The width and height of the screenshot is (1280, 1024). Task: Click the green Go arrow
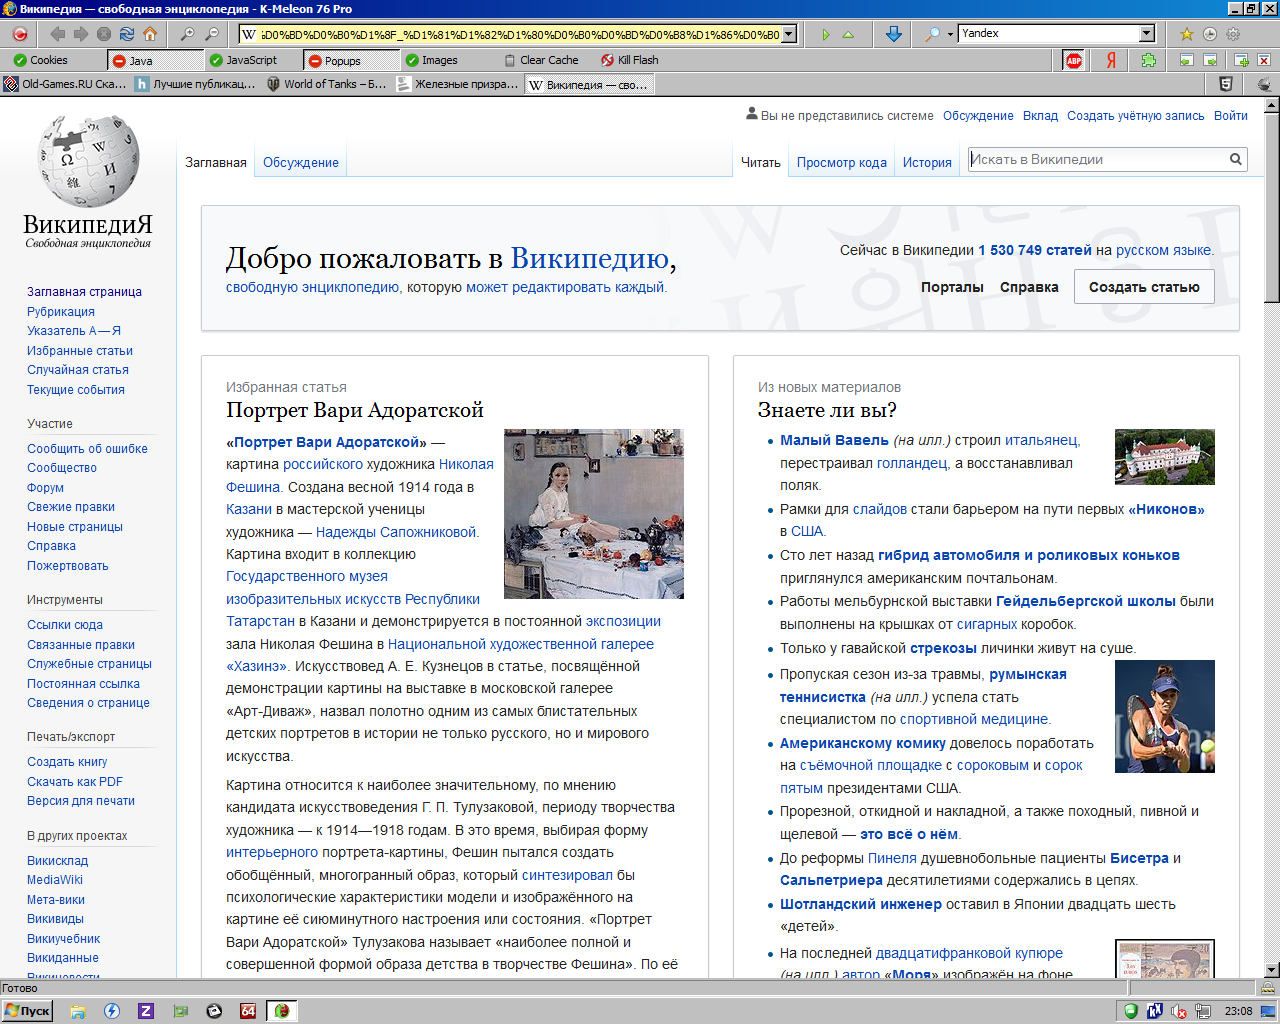[825, 34]
